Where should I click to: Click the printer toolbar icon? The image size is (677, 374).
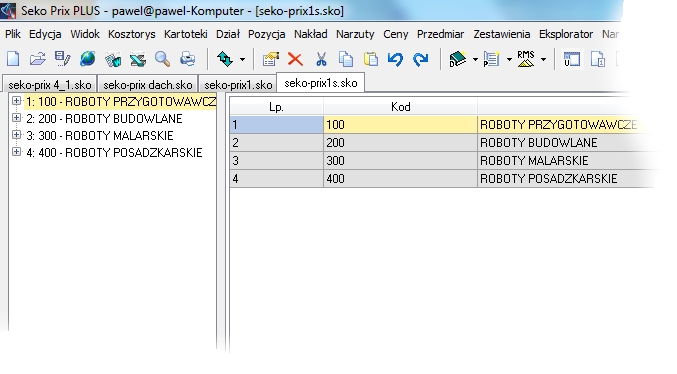click(187, 59)
